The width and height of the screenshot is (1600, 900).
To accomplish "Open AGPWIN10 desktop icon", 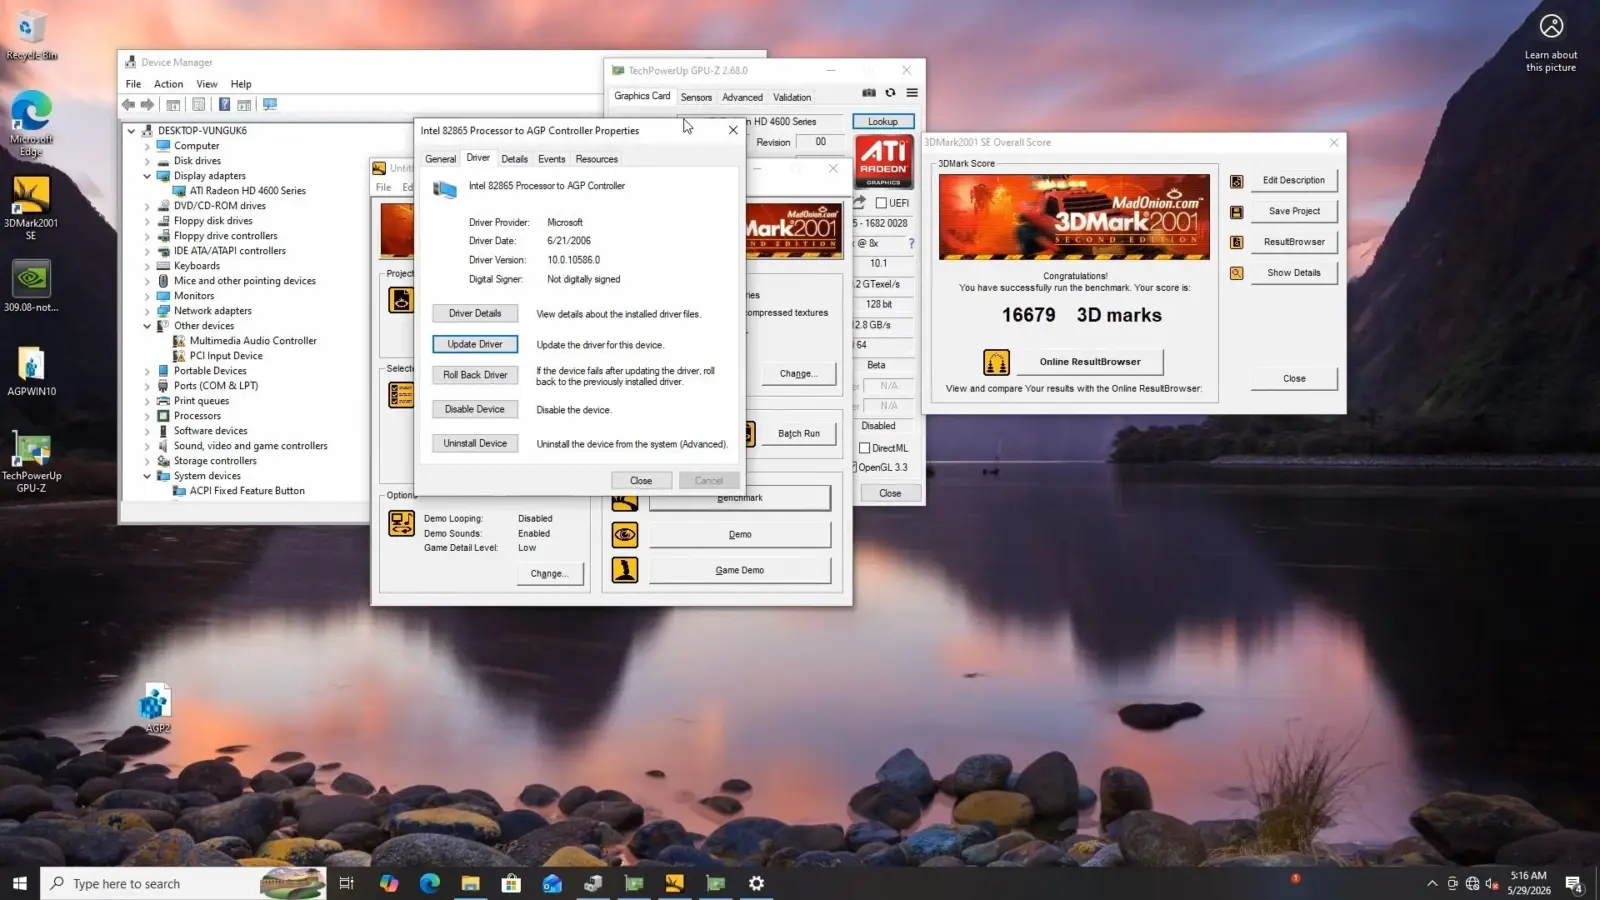I will click(x=31, y=372).
